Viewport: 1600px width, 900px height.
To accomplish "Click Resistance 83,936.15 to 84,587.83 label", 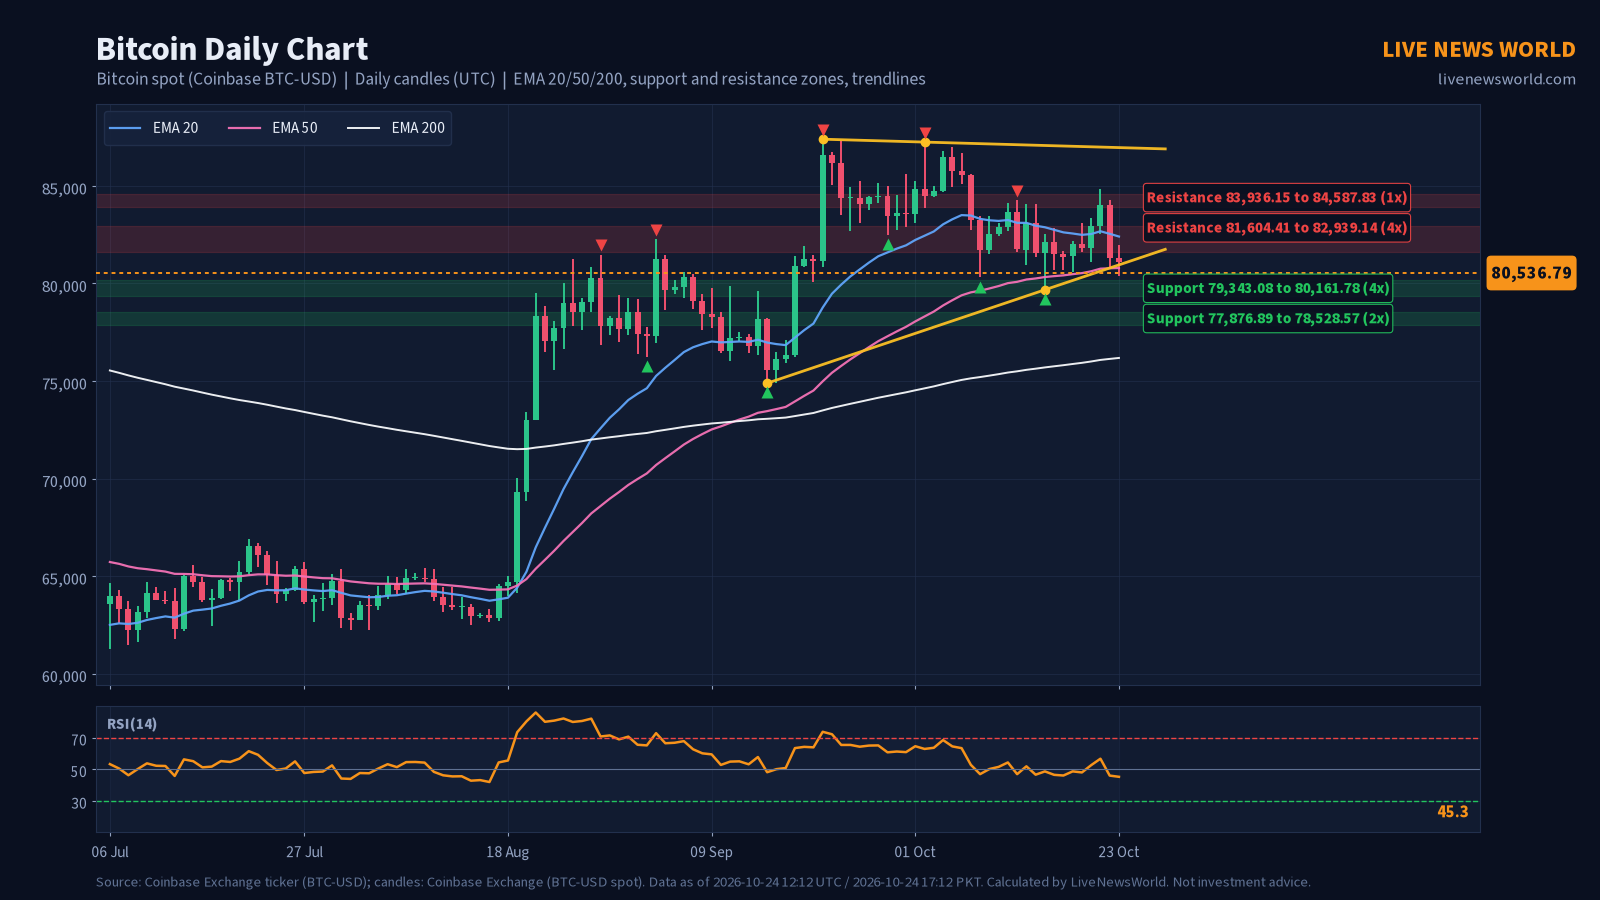I will 1277,198.
